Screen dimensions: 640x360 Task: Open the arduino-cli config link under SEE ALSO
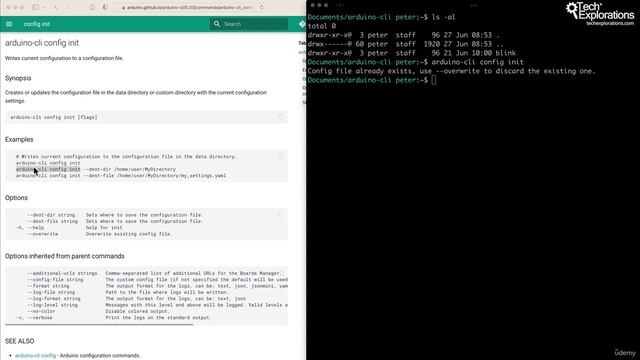[x=36, y=356]
